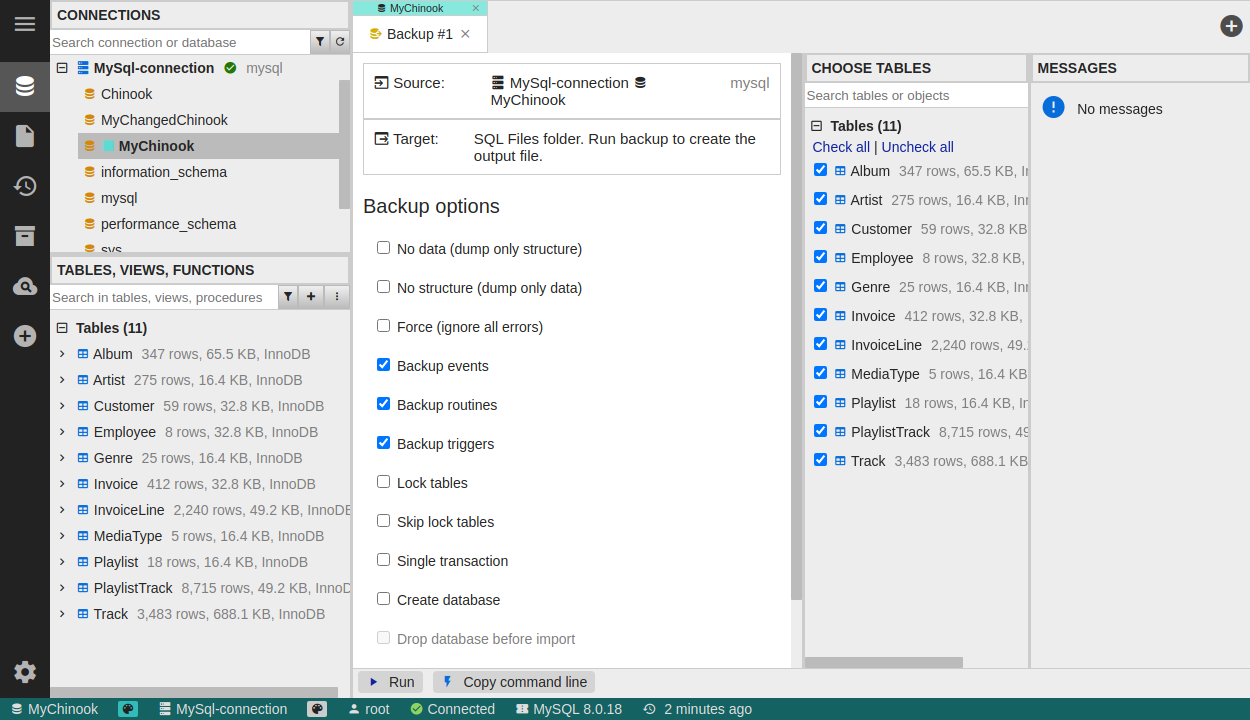Click the Uncheck all link
The width and height of the screenshot is (1250, 720).
point(917,147)
